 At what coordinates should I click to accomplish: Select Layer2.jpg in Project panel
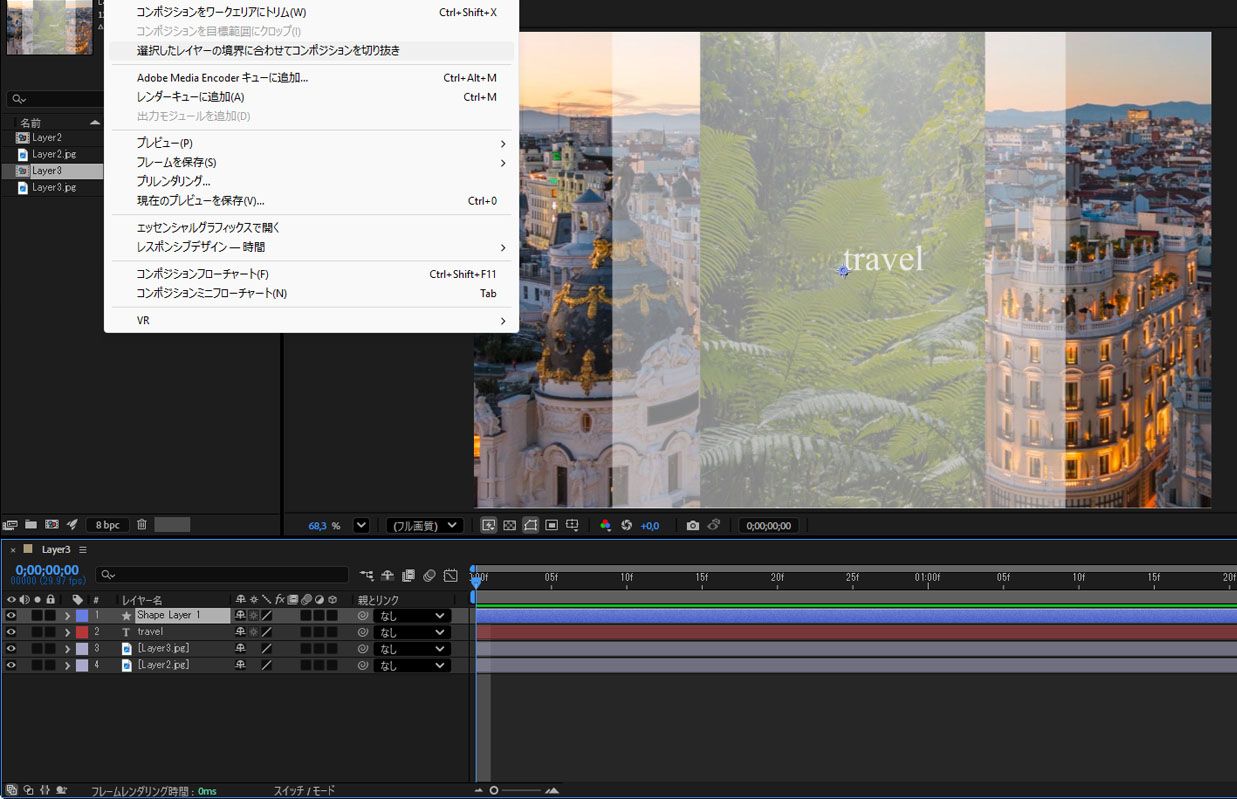[54, 154]
